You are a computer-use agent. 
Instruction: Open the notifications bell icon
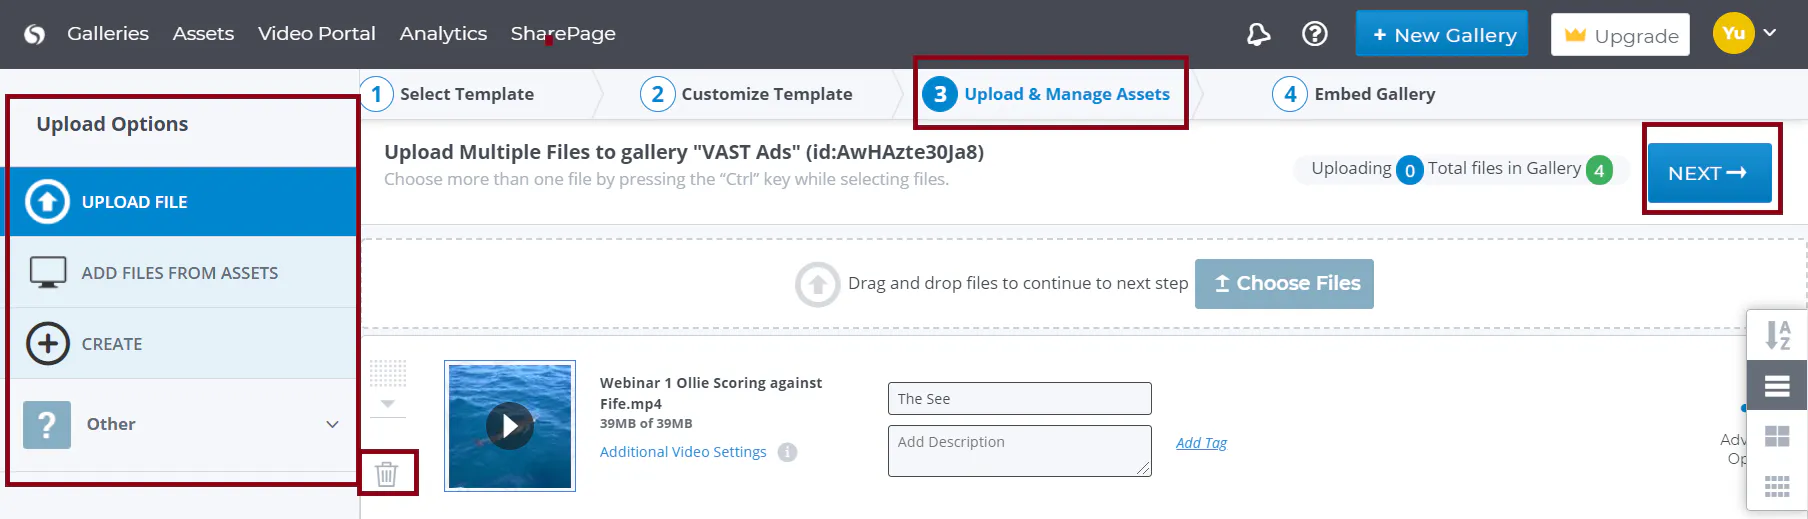(1258, 34)
